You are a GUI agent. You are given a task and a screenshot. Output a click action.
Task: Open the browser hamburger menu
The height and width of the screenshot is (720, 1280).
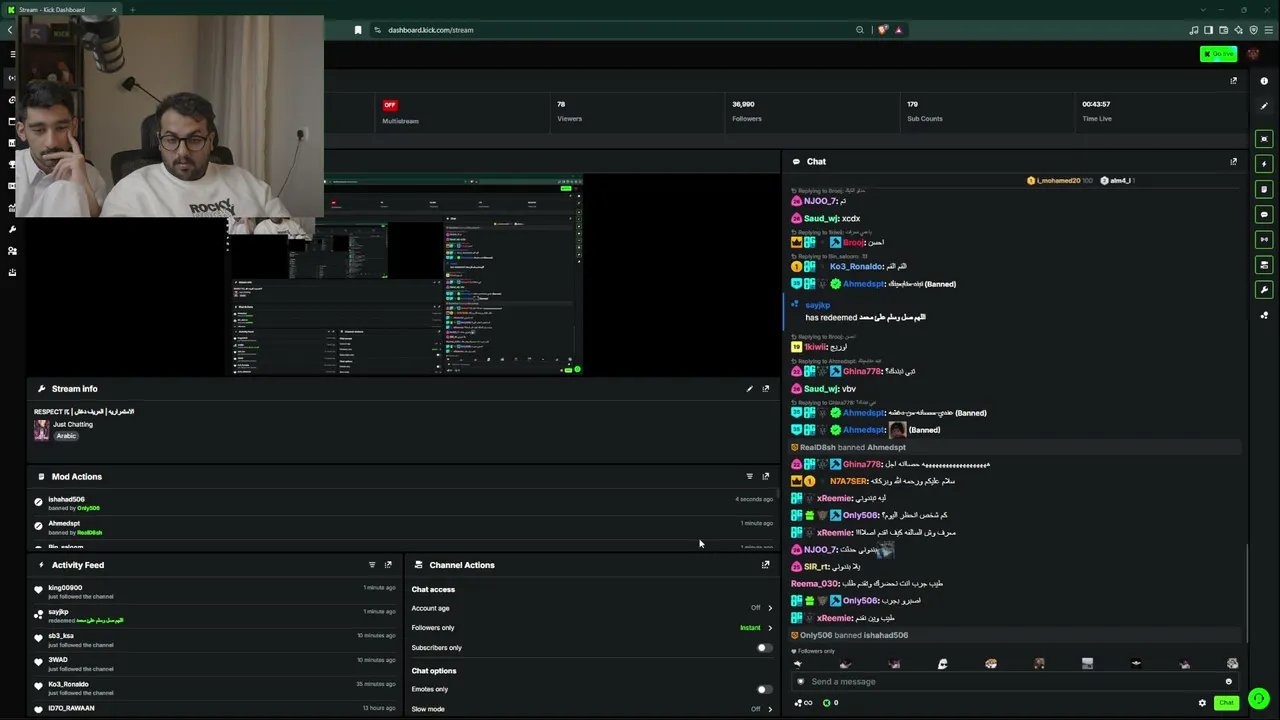1269,30
